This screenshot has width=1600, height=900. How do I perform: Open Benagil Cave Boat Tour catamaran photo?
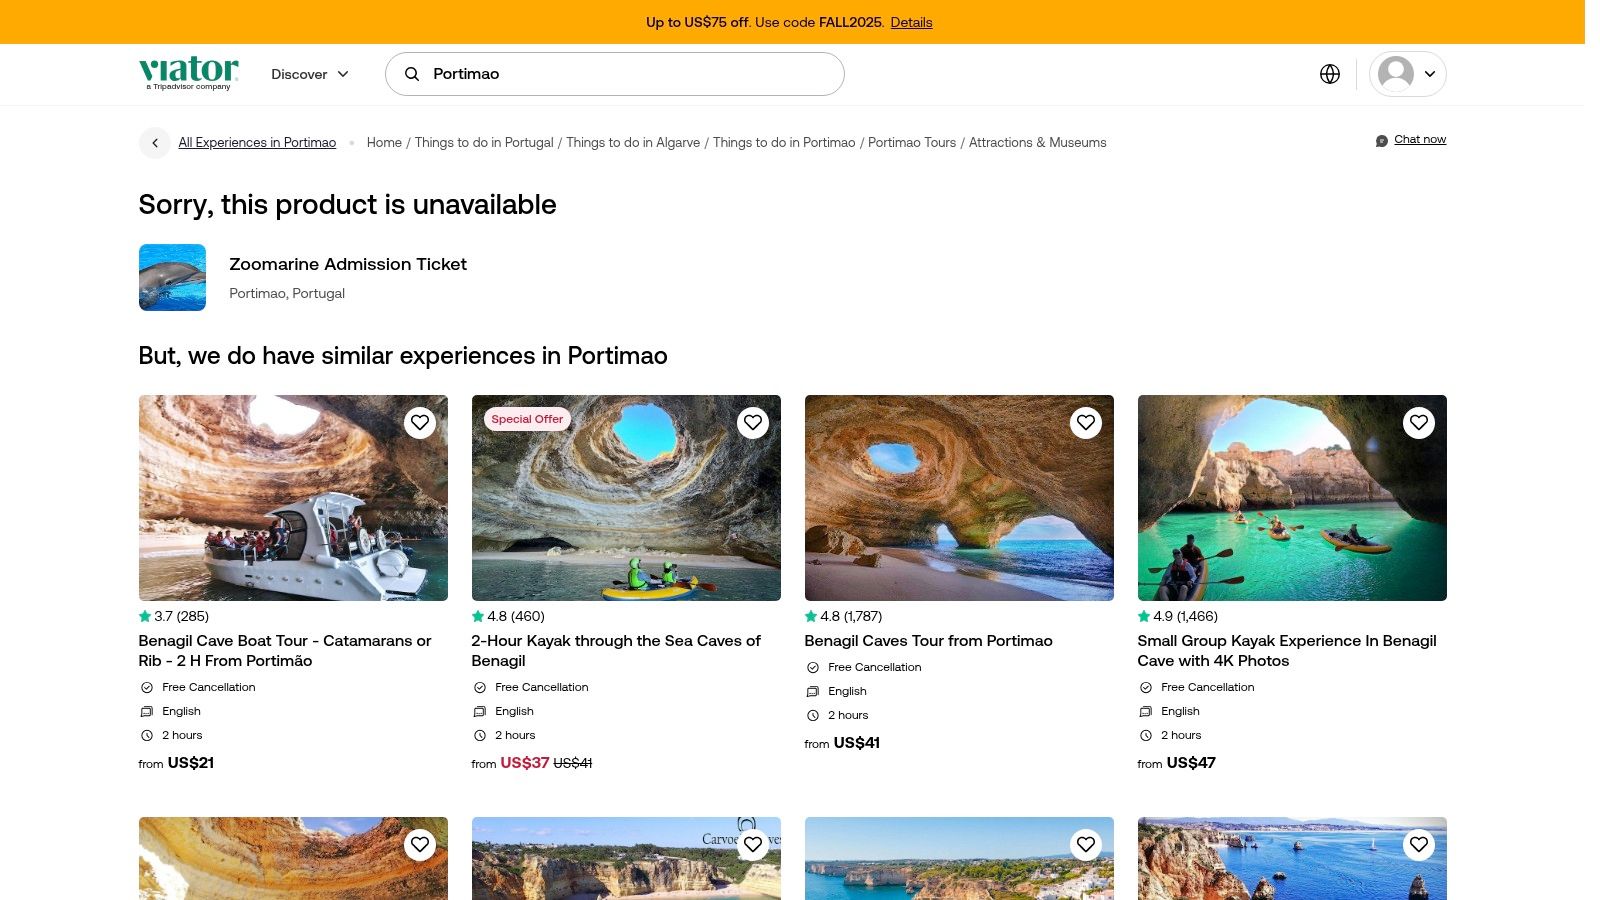pyautogui.click(x=293, y=498)
